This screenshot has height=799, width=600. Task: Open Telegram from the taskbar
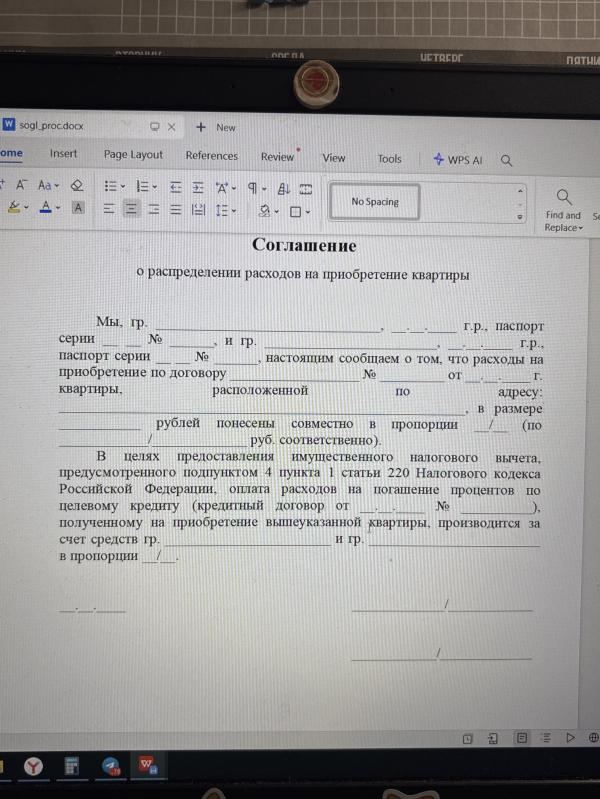click(110, 765)
